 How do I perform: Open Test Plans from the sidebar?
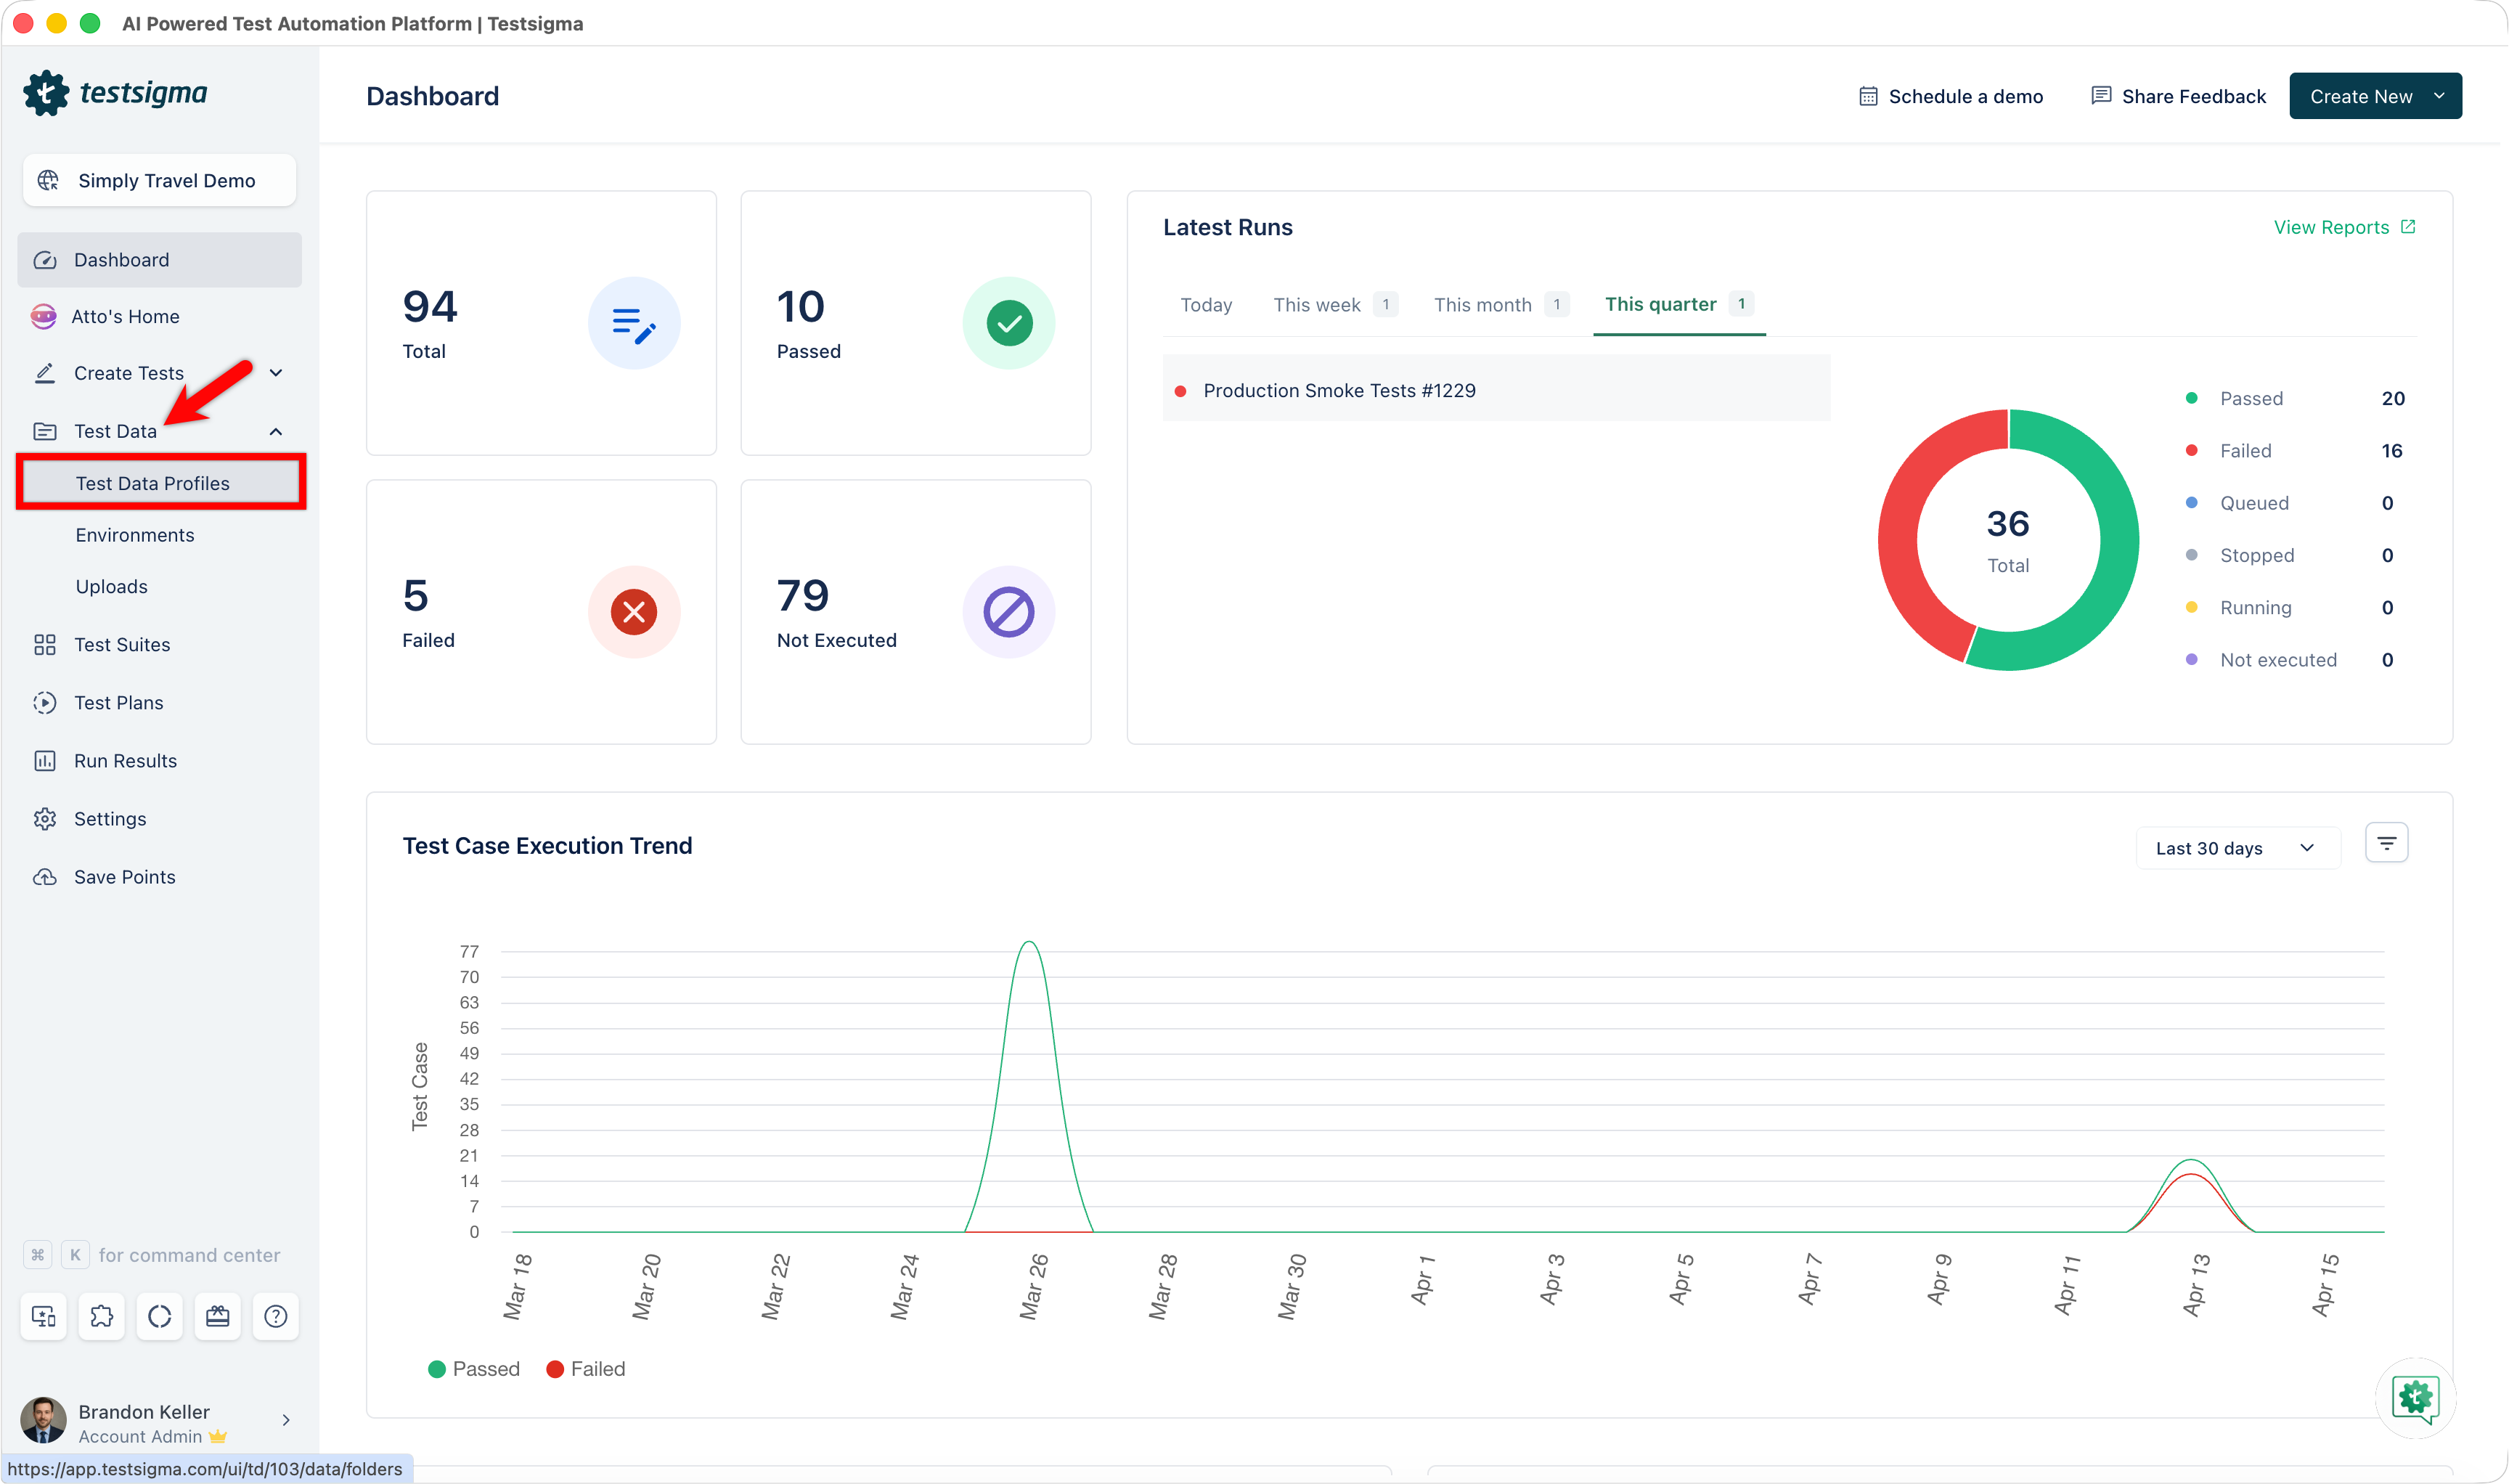[x=120, y=702]
